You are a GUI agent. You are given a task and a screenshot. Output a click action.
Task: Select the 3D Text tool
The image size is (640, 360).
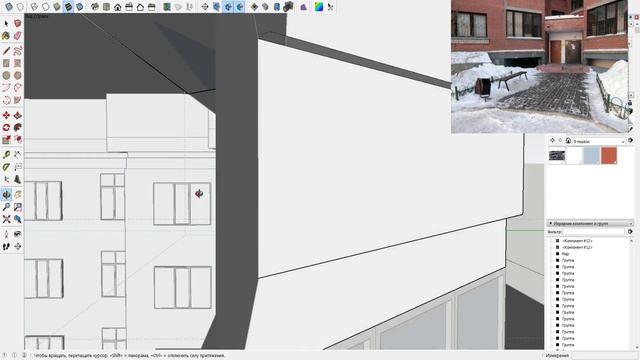(x=18, y=179)
